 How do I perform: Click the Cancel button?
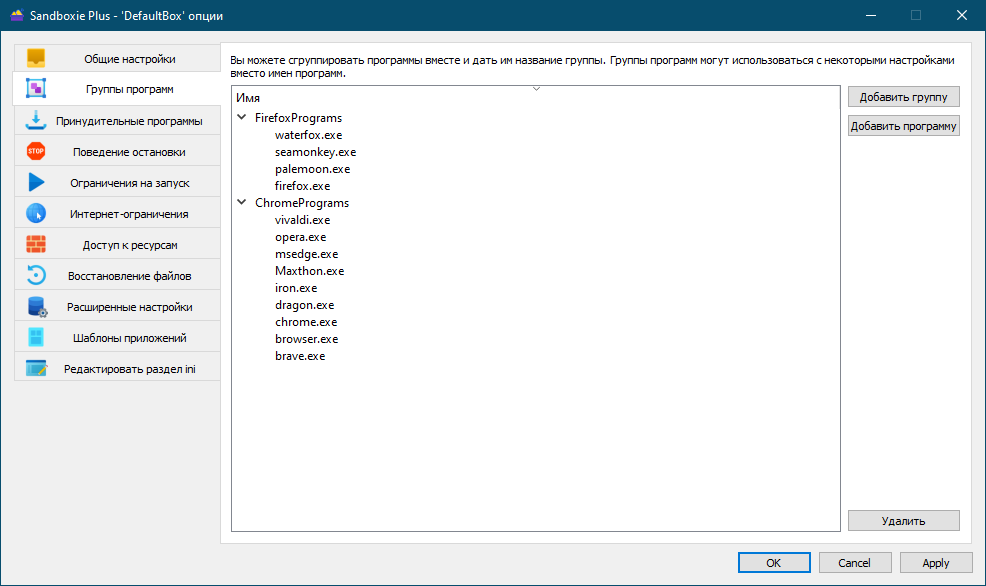pyautogui.click(x=855, y=563)
